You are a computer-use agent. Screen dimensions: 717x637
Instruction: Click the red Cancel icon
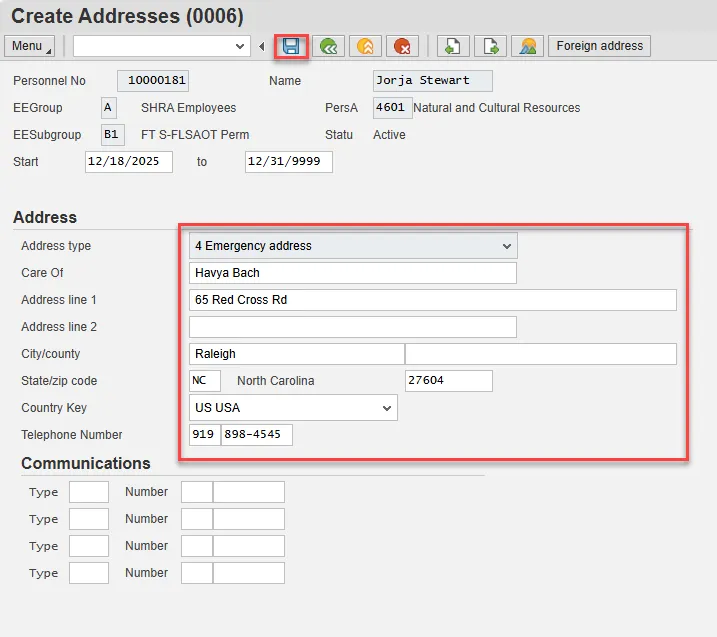point(402,46)
